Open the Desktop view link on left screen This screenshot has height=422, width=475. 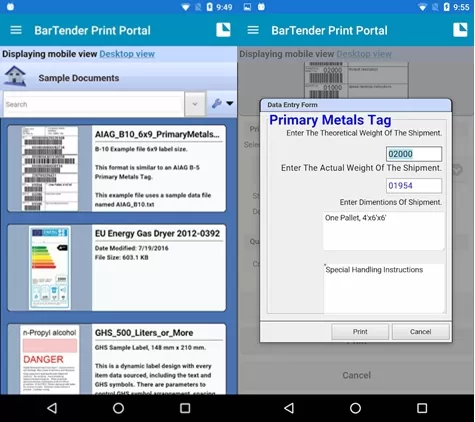coord(127,54)
